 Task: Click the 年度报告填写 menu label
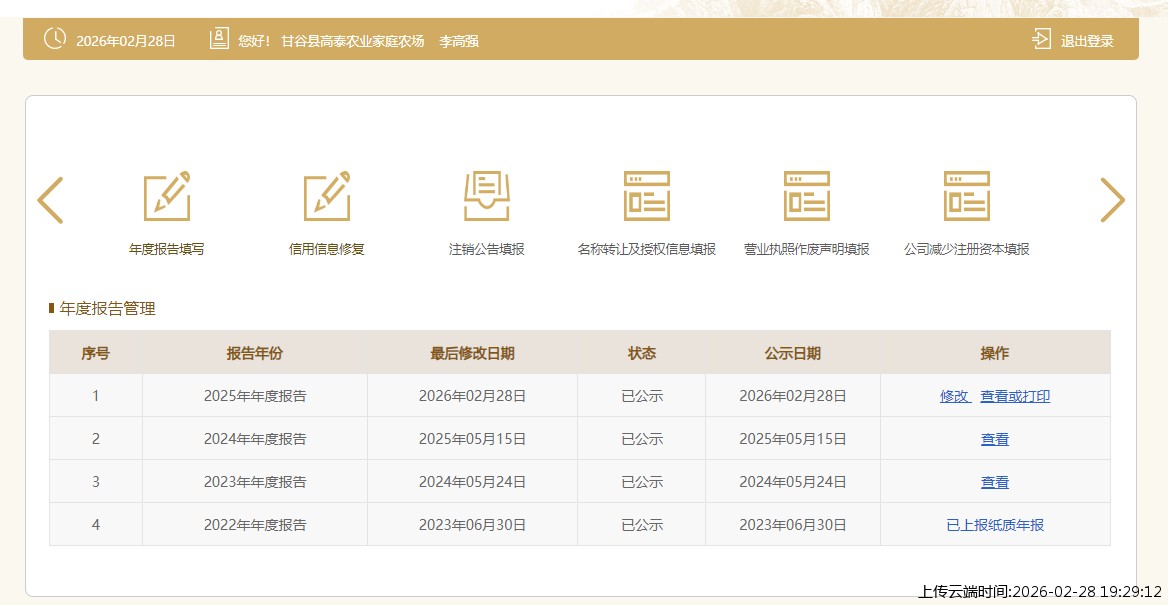click(x=167, y=249)
